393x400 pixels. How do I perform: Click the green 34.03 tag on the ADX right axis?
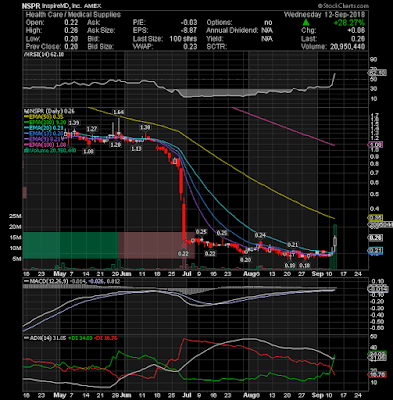[377, 353]
